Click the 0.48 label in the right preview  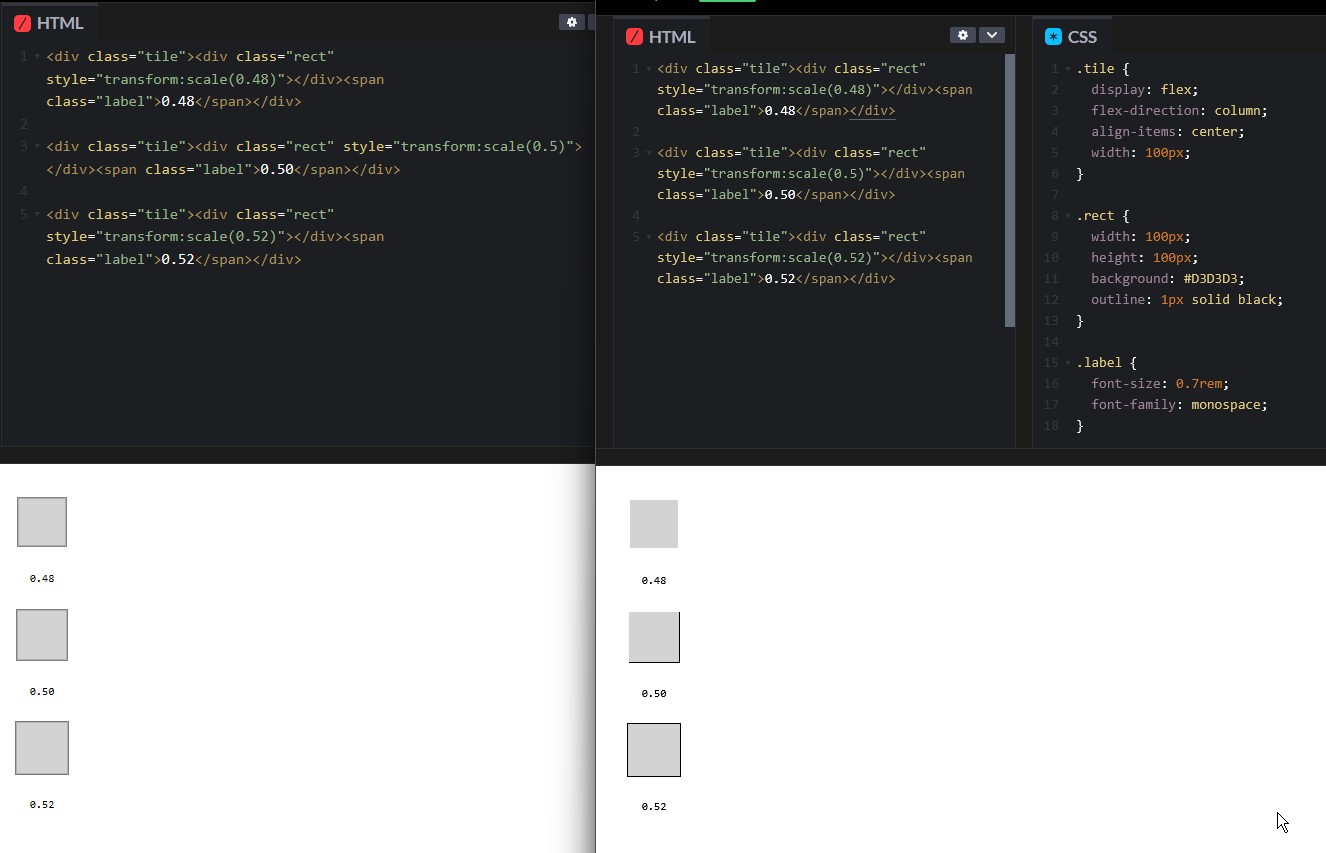click(654, 581)
